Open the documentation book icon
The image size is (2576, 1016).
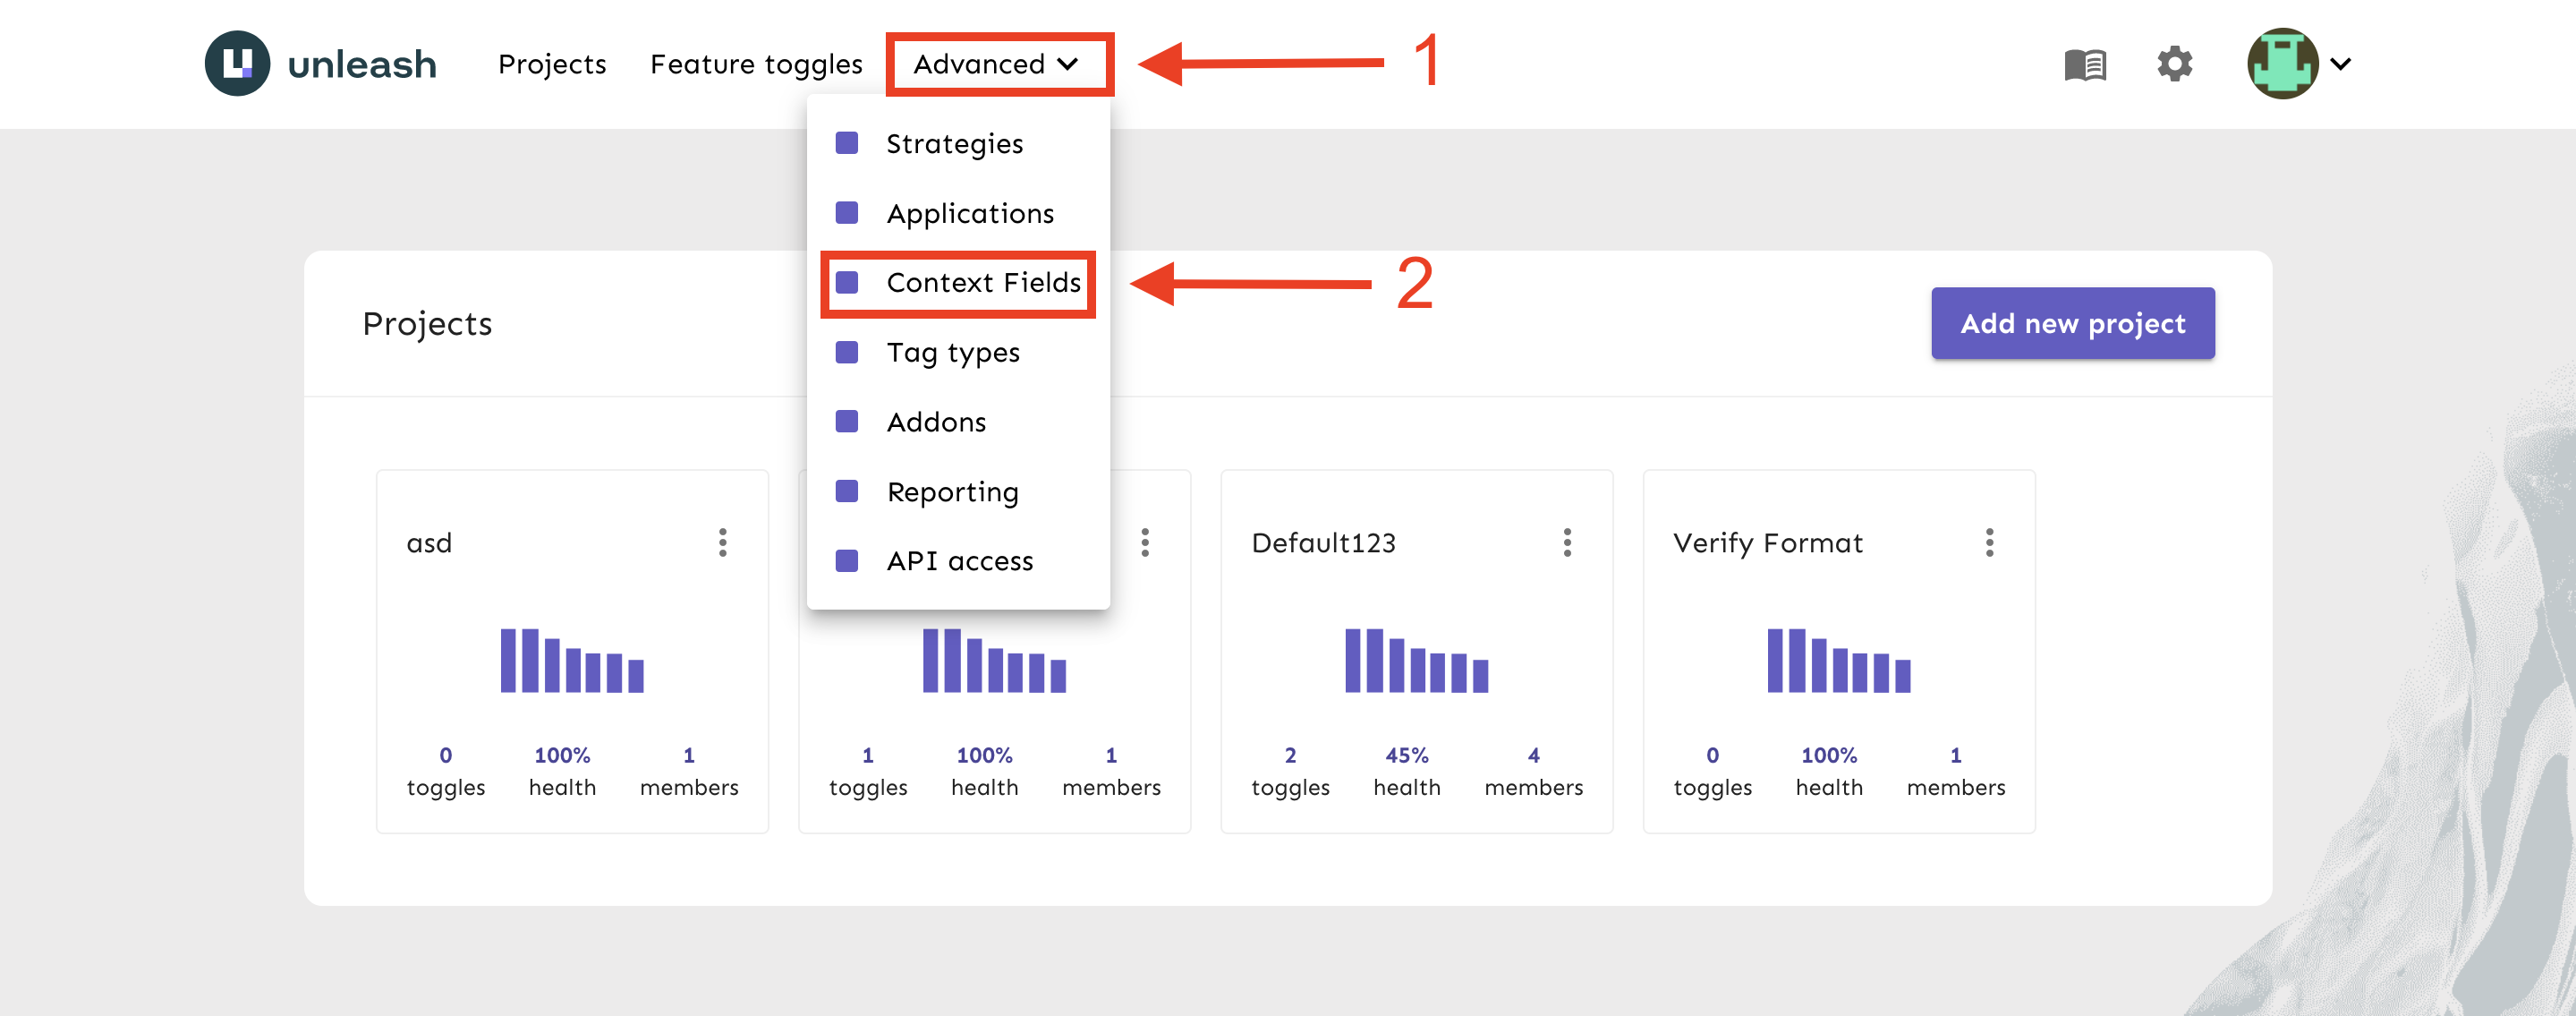tap(2085, 65)
